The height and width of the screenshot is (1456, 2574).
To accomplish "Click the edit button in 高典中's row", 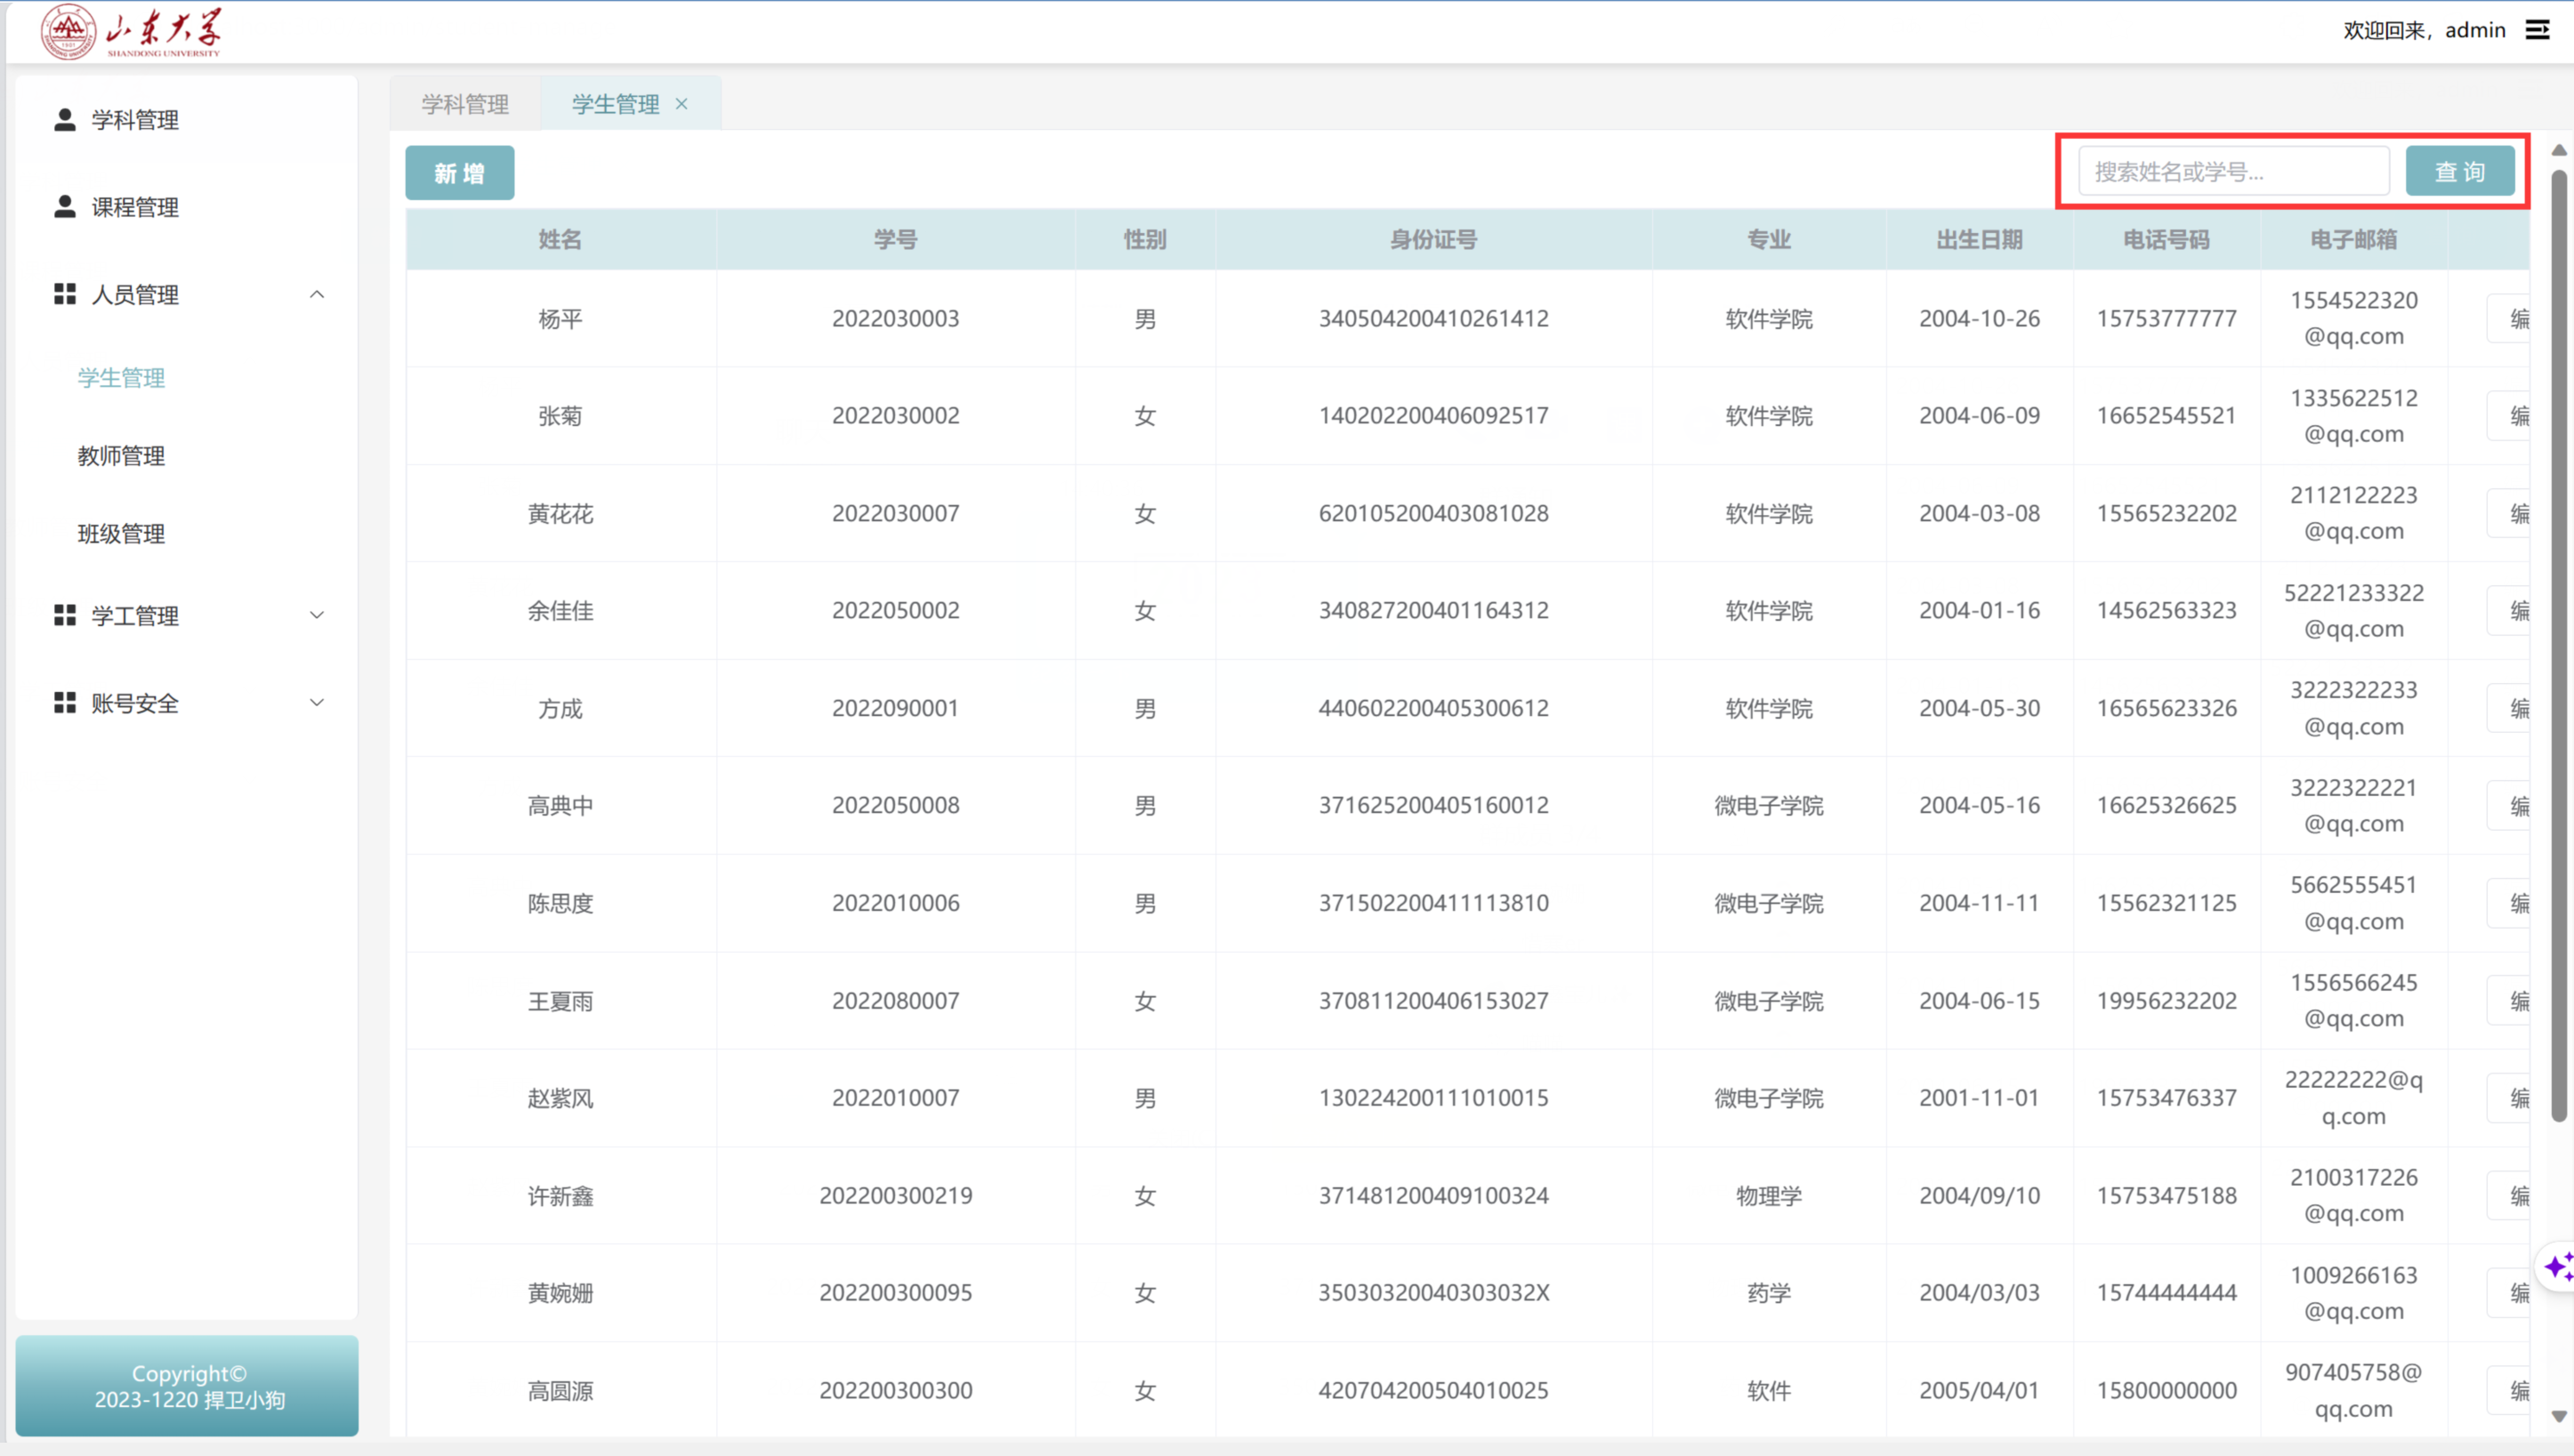I will pos(2509,806).
